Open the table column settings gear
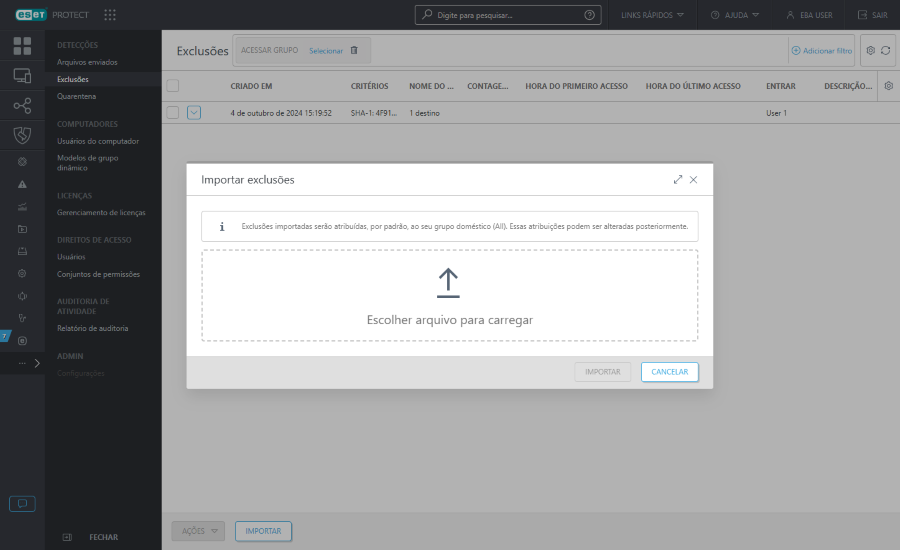Viewport: 900px width, 550px height. (x=888, y=86)
